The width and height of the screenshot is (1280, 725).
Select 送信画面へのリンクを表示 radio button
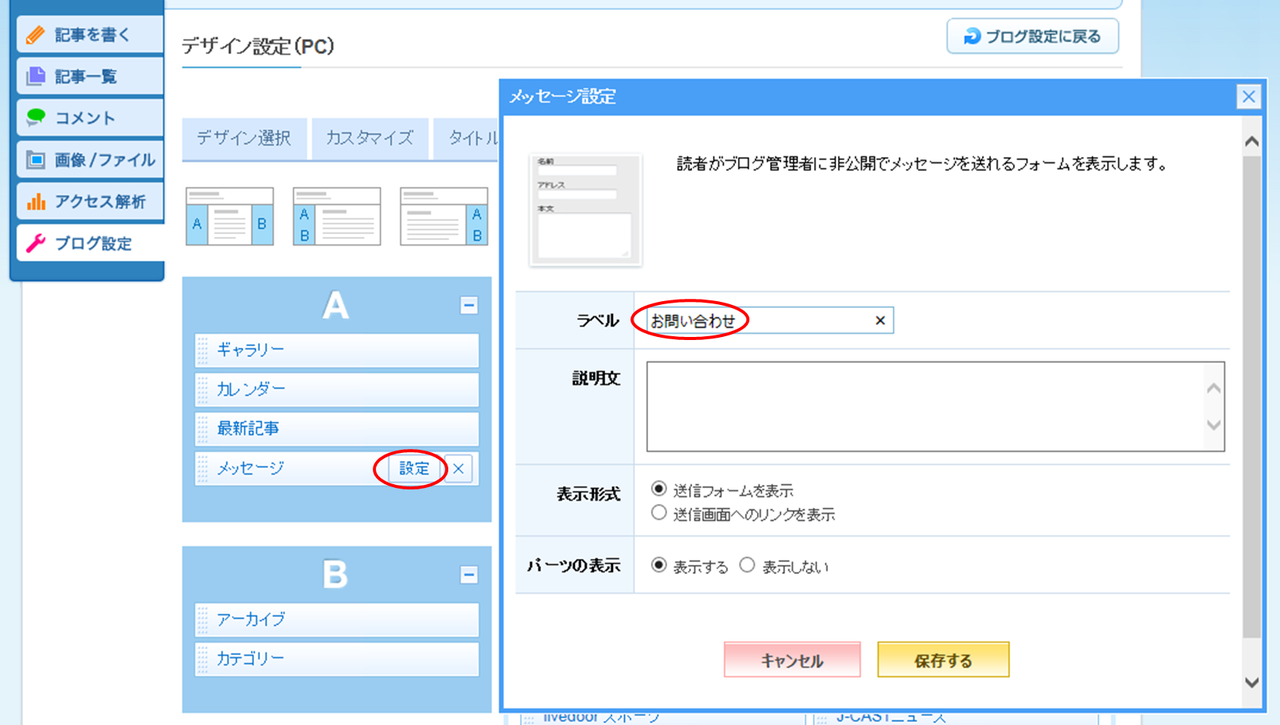pos(658,514)
